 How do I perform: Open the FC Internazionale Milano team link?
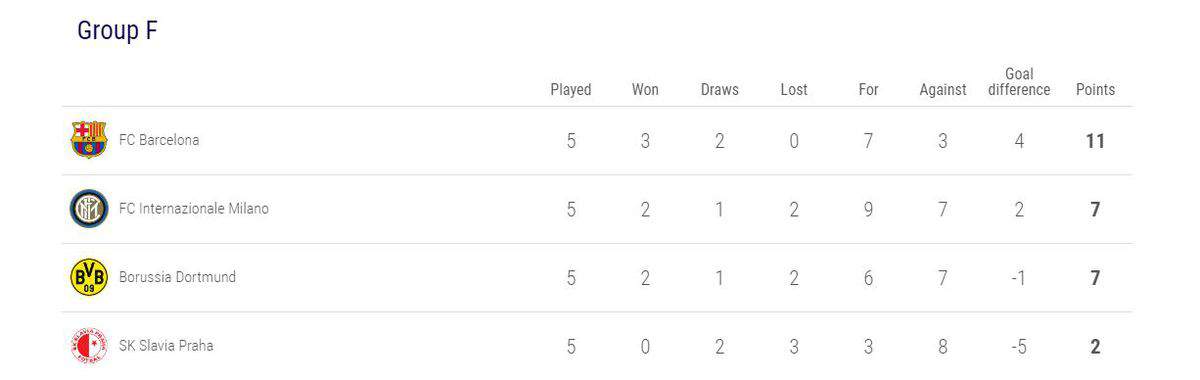[x=194, y=209]
